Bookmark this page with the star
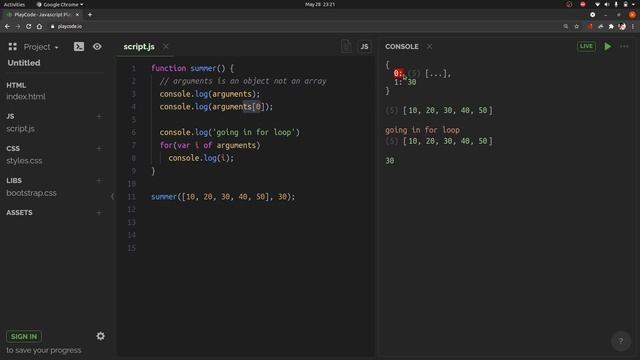 pos(576,26)
